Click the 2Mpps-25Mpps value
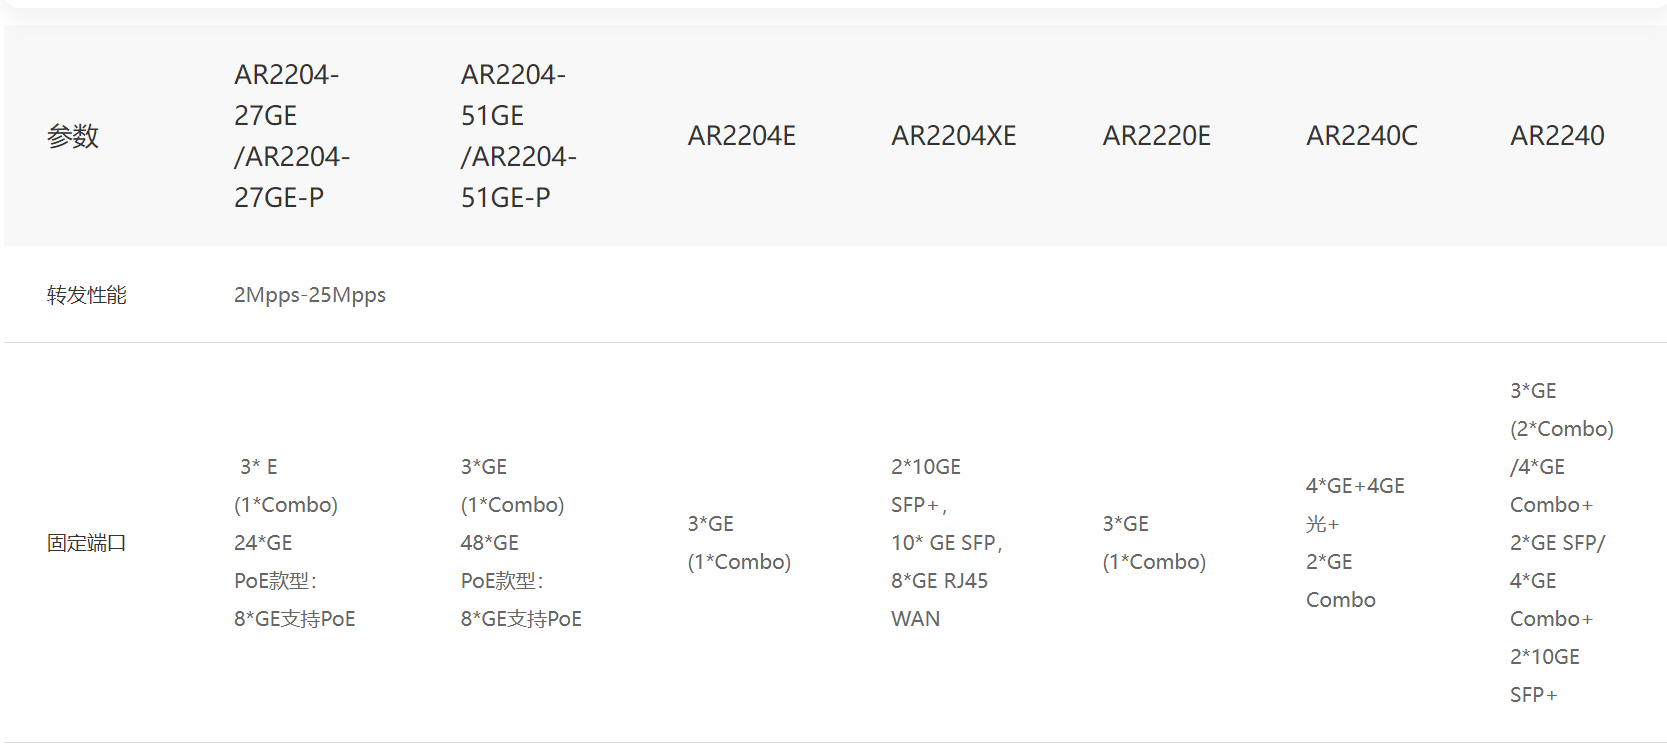Screen dimensions: 1667x756 click(x=310, y=295)
